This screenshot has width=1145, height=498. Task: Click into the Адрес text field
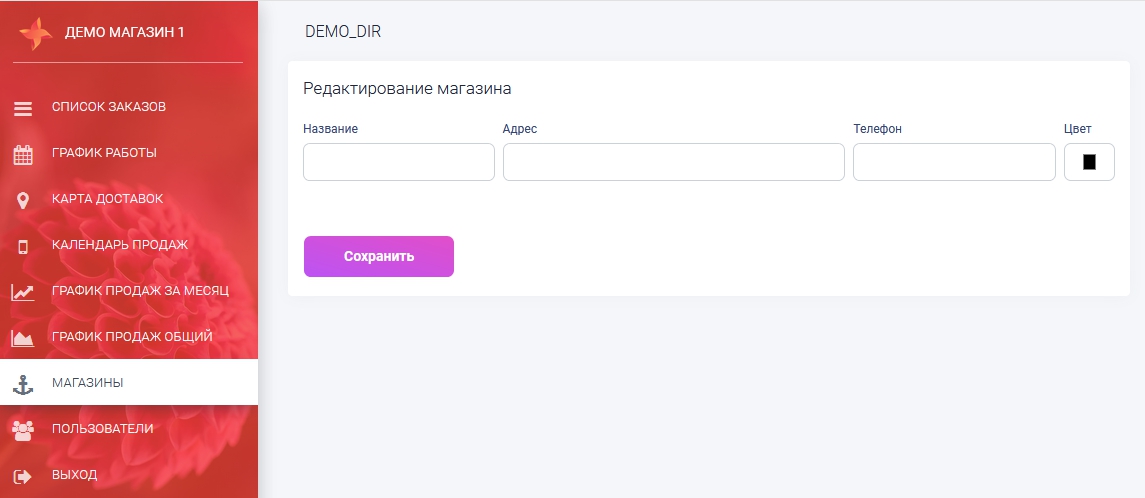click(673, 162)
